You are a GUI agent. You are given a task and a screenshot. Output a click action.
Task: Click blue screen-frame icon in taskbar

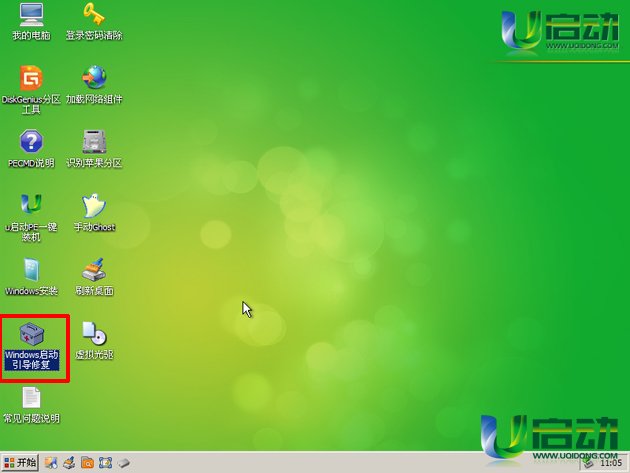click(105, 463)
